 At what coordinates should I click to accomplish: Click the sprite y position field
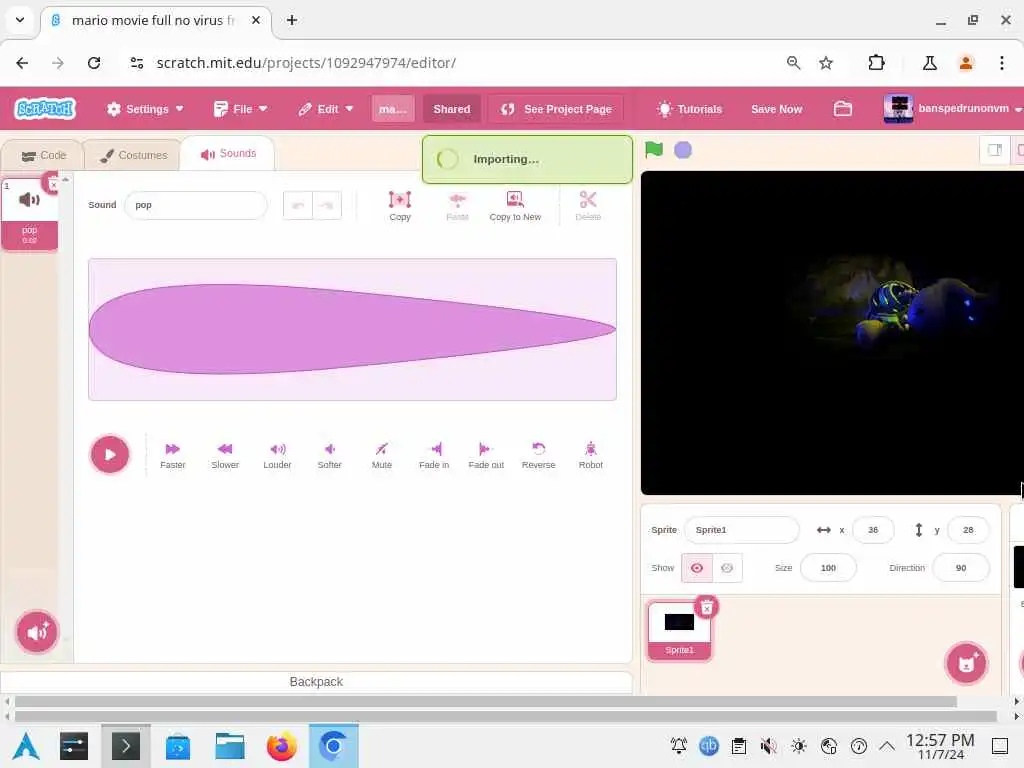pos(968,530)
